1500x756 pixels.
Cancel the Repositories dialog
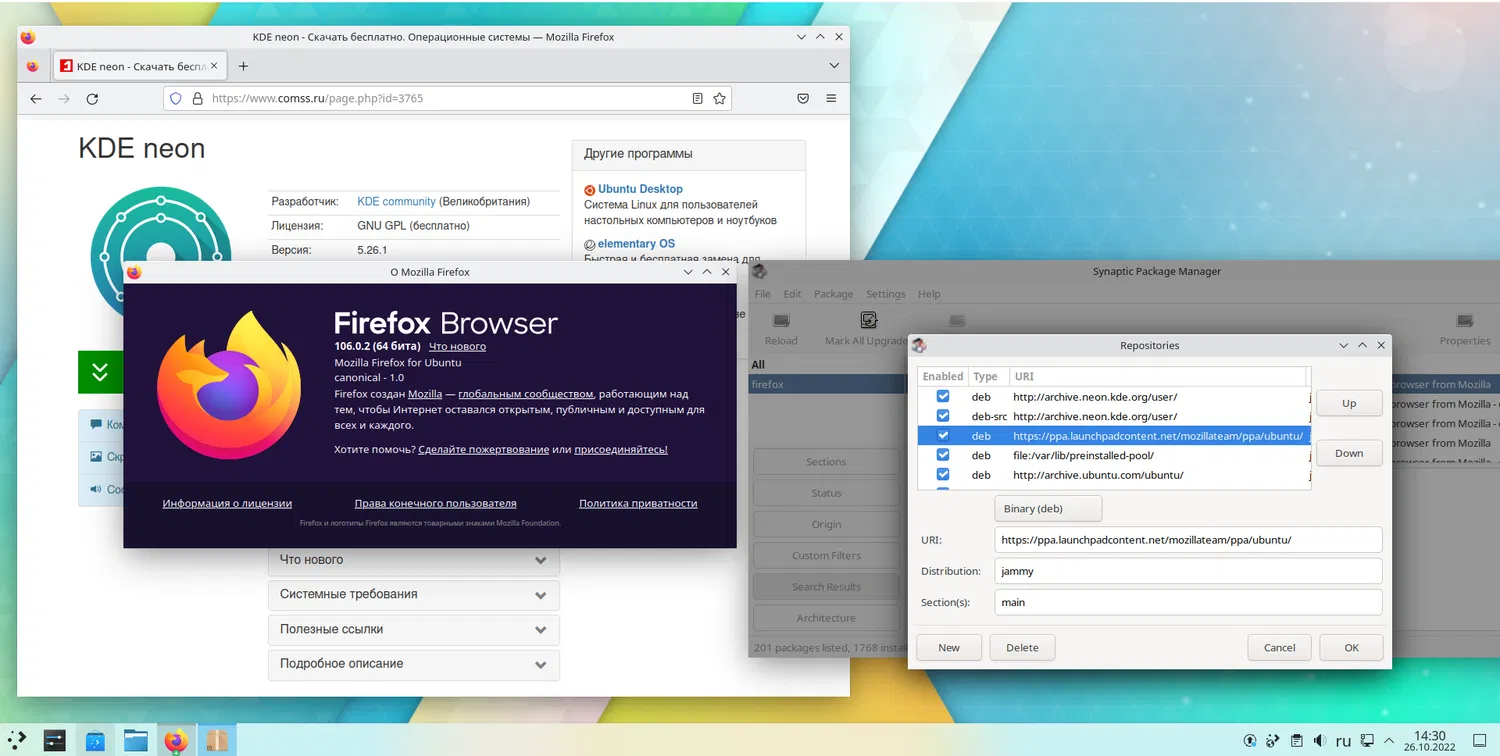click(x=1279, y=647)
